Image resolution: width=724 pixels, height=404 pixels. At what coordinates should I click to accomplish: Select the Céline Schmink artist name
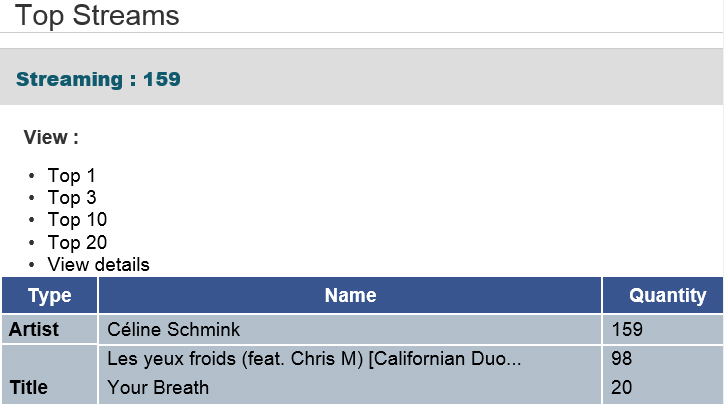(x=174, y=329)
